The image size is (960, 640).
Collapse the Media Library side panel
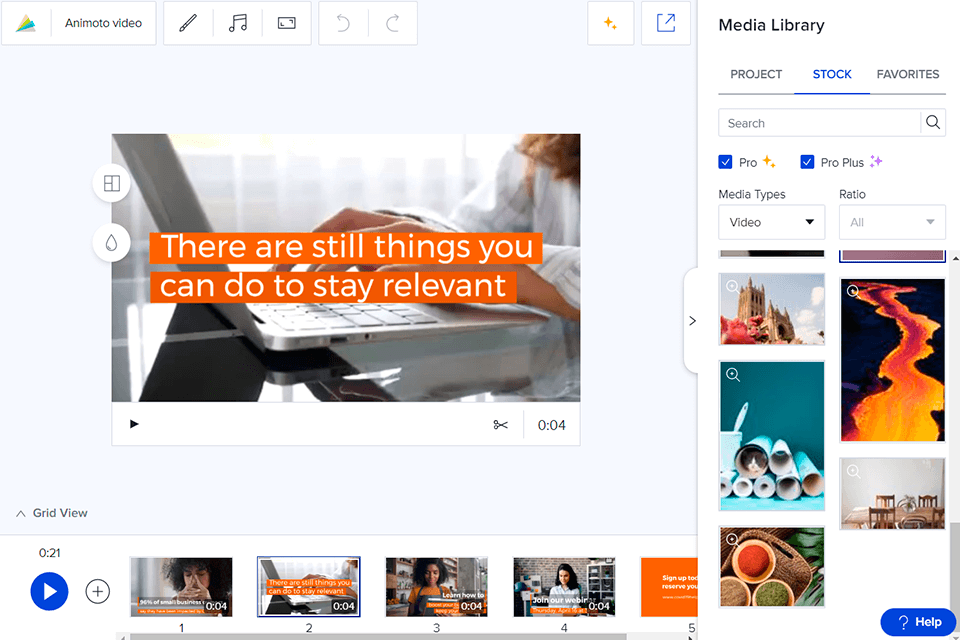(692, 320)
